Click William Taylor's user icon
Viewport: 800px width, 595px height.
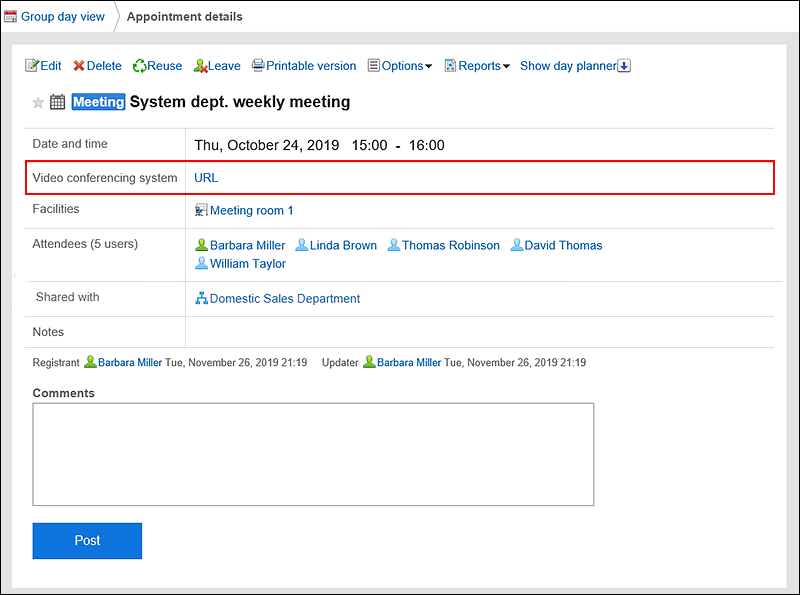pos(202,263)
